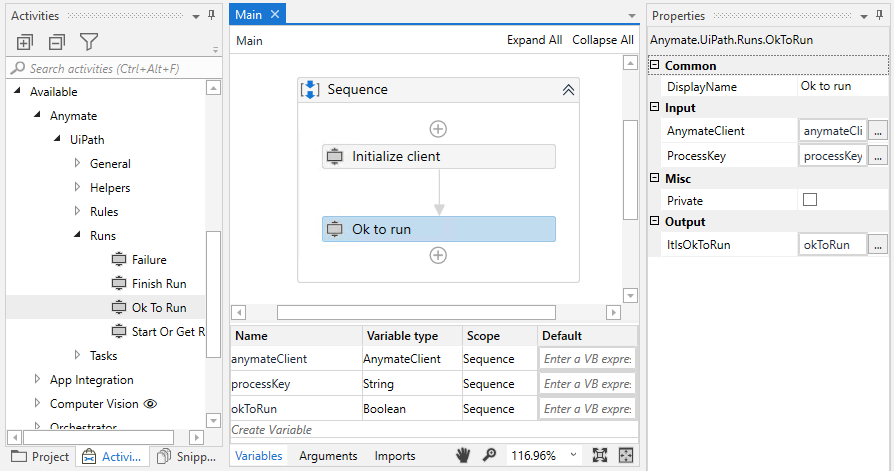Click Expand All in the designer
The width and height of the screenshot is (894, 471).
(534, 40)
